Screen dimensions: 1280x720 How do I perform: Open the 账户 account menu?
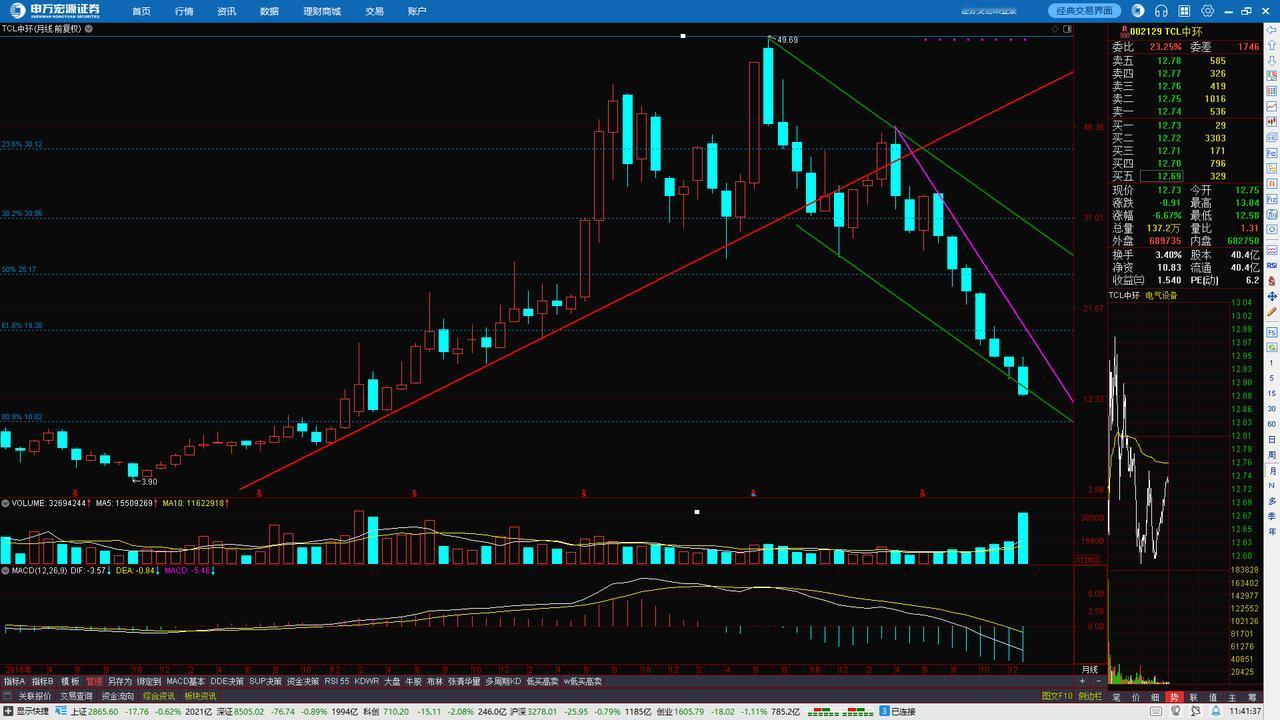pyautogui.click(x=417, y=11)
